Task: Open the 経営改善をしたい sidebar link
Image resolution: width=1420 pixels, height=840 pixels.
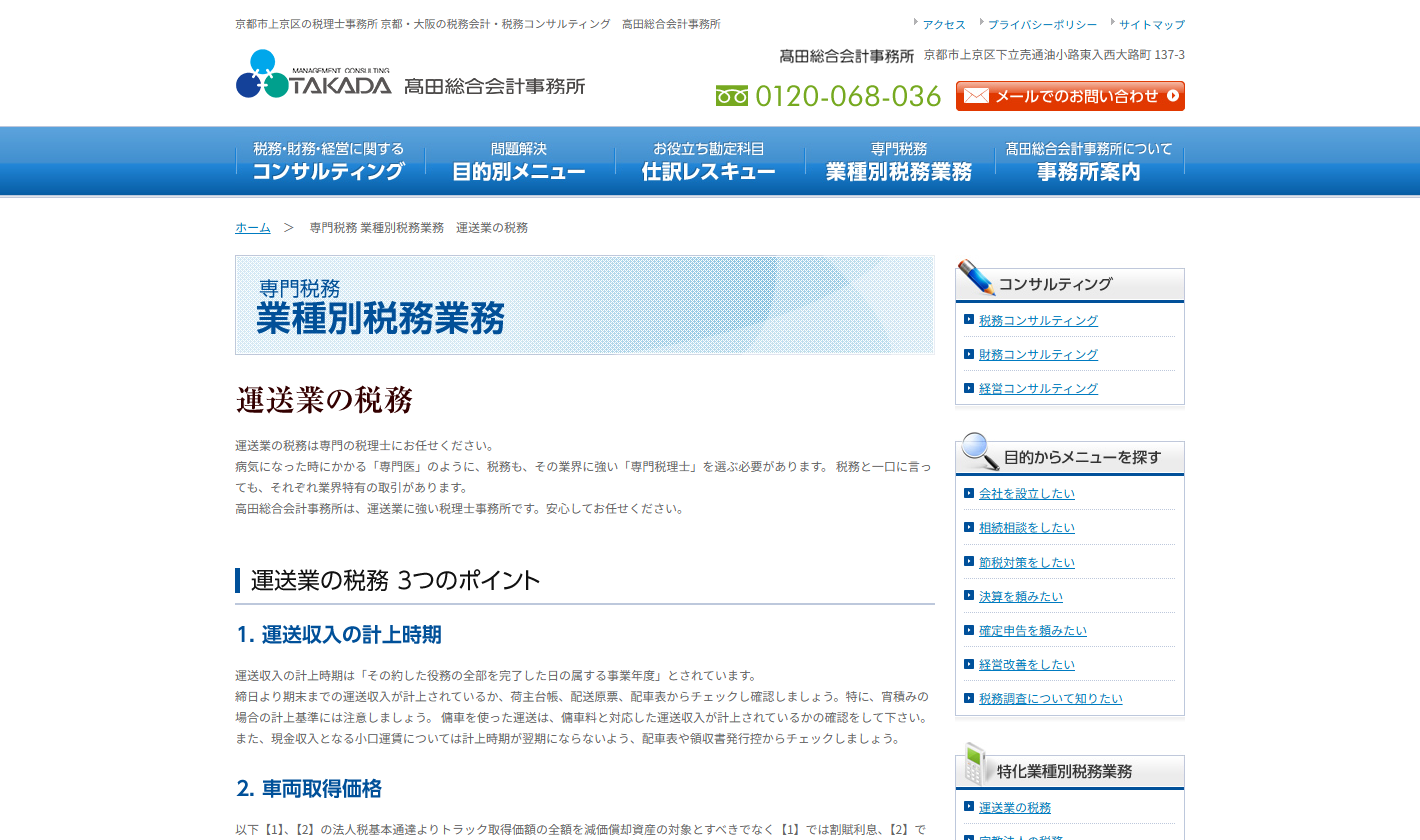Action: click(x=1027, y=664)
